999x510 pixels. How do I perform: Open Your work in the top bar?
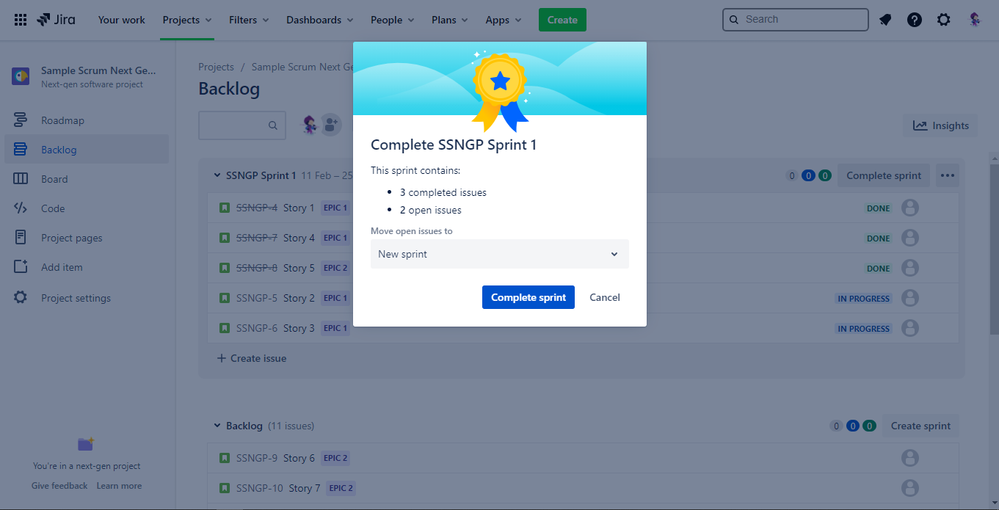point(121,20)
